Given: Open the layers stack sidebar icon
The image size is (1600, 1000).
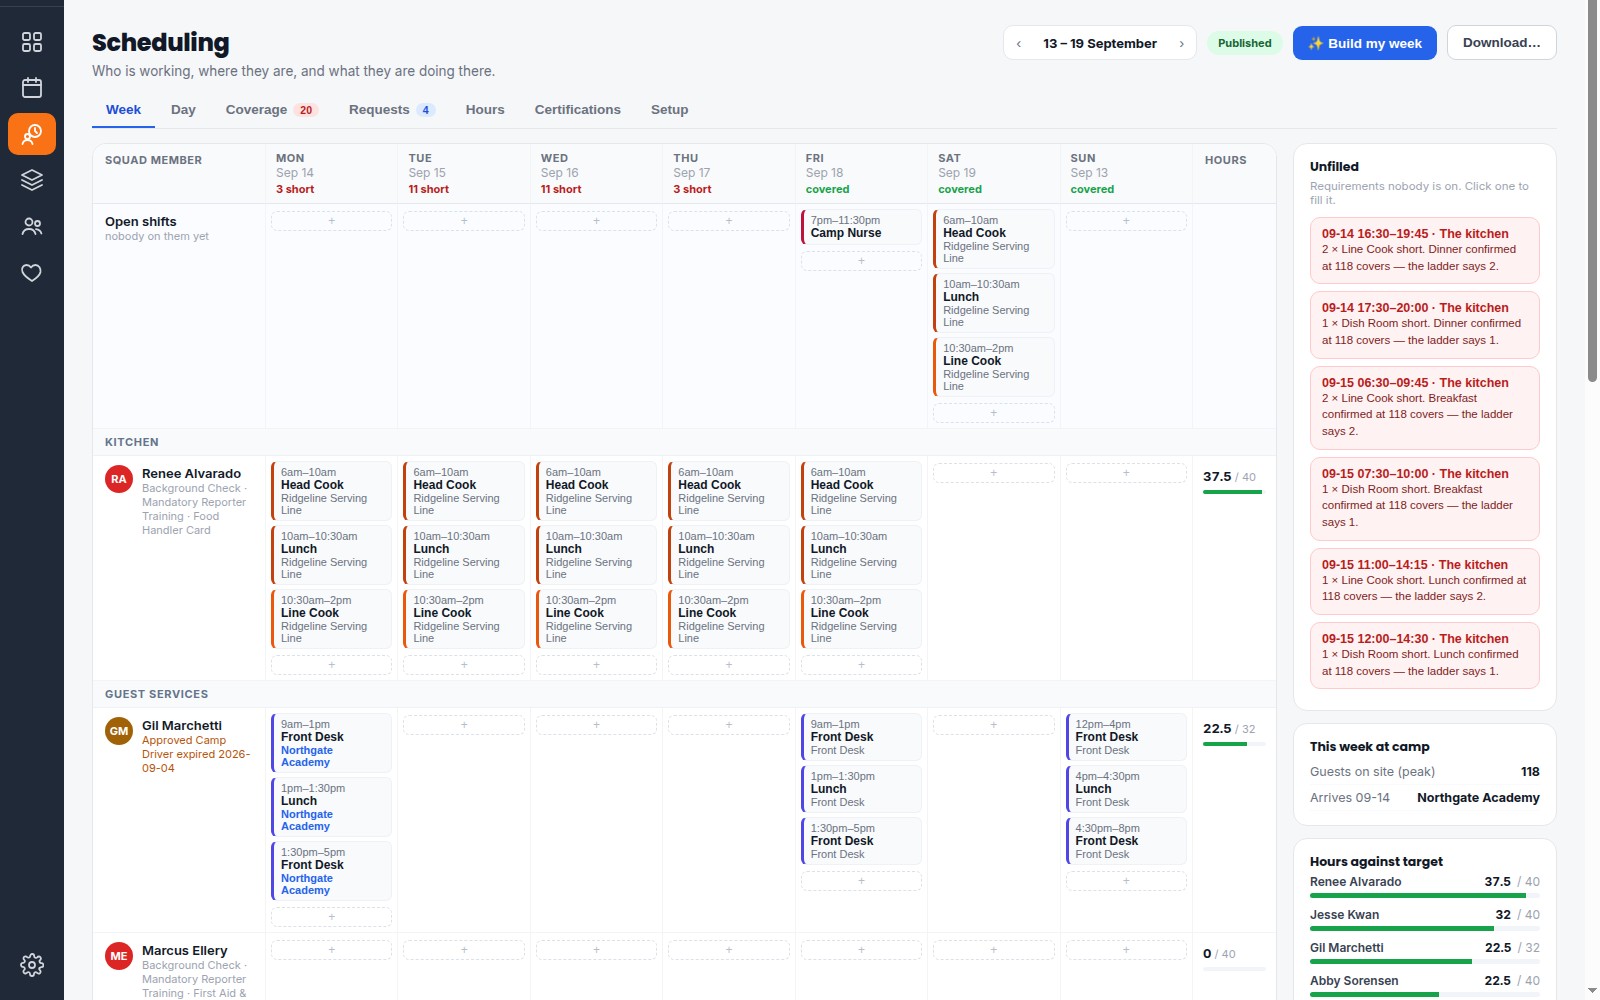Looking at the screenshot, I should (32, 180).
